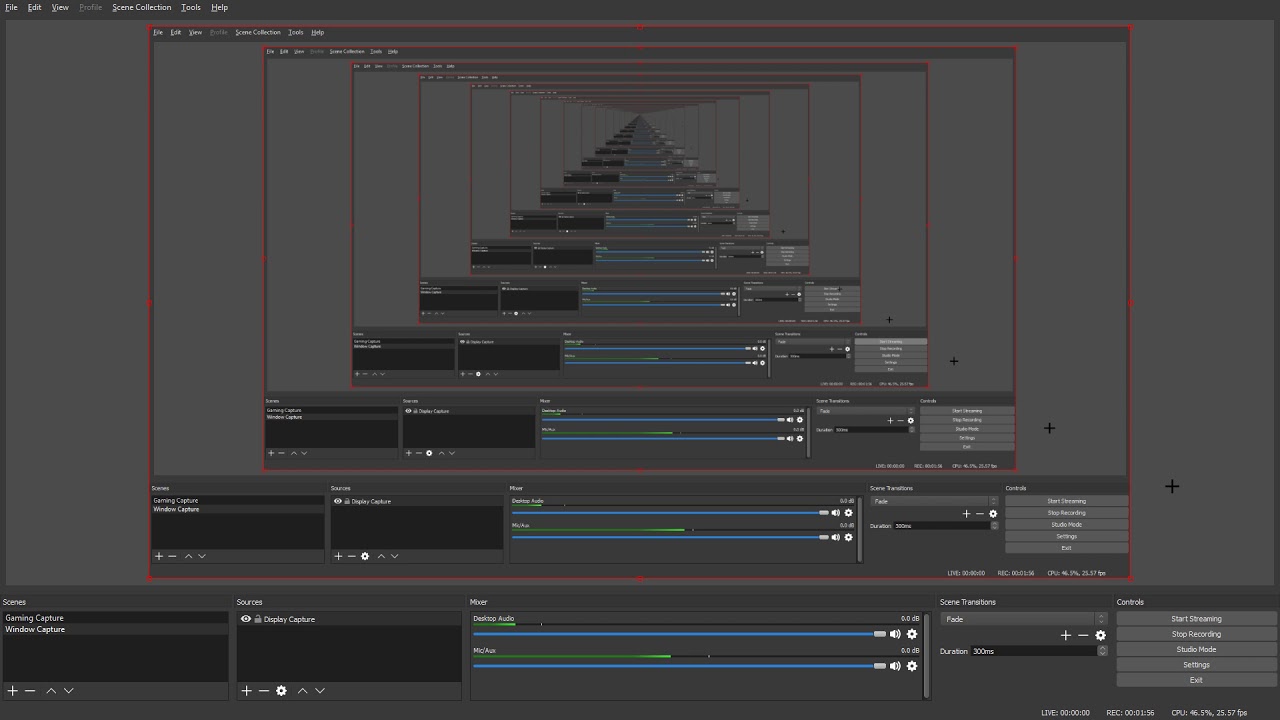Click the Start Streaming button
The height and width of the screenshot is (720, 1280).
click(1196, 619)
